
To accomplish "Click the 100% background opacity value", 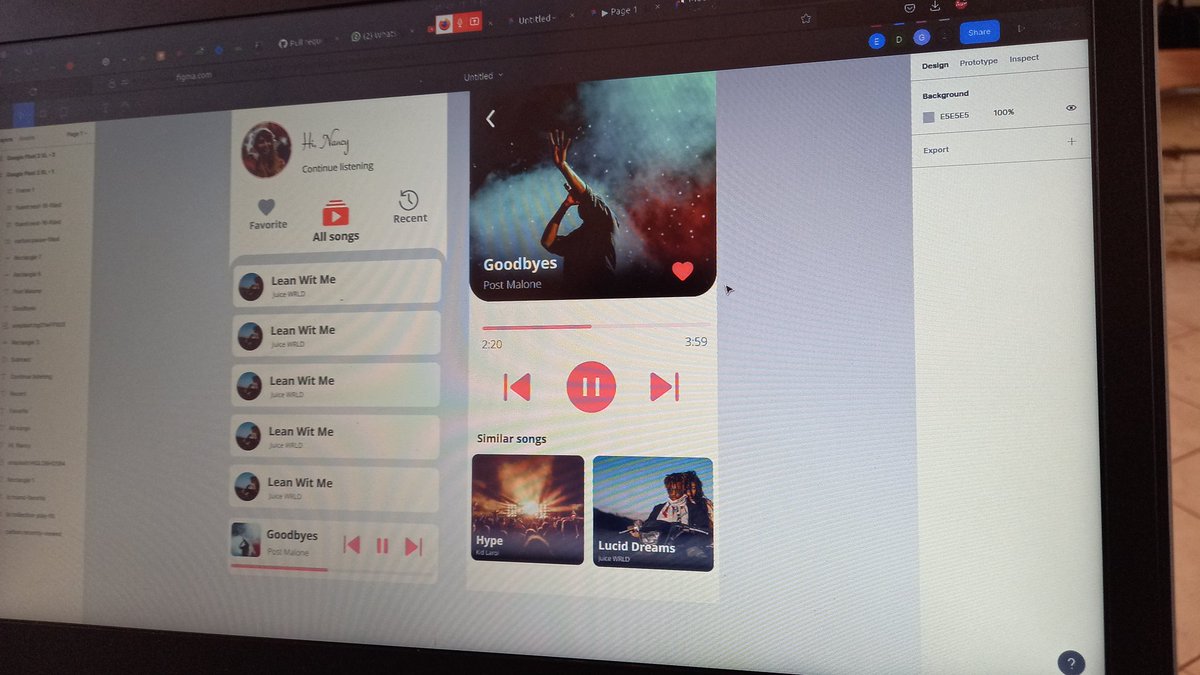I will click(x=1003, y=112).
